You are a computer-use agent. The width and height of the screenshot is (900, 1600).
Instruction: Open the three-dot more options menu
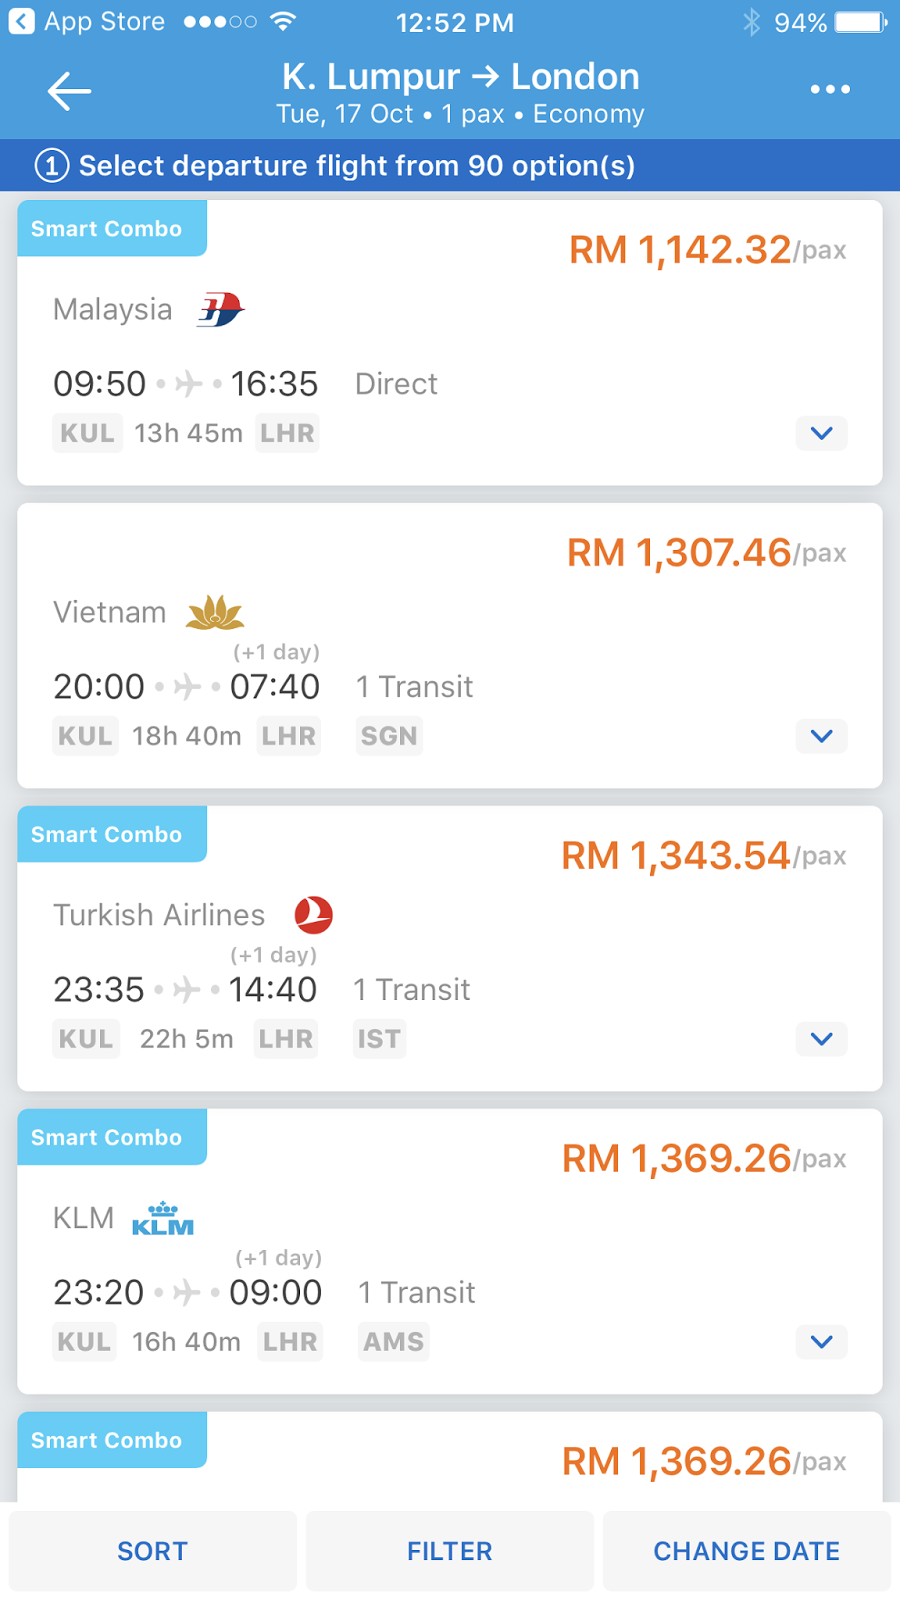click(x=830, y=90)
